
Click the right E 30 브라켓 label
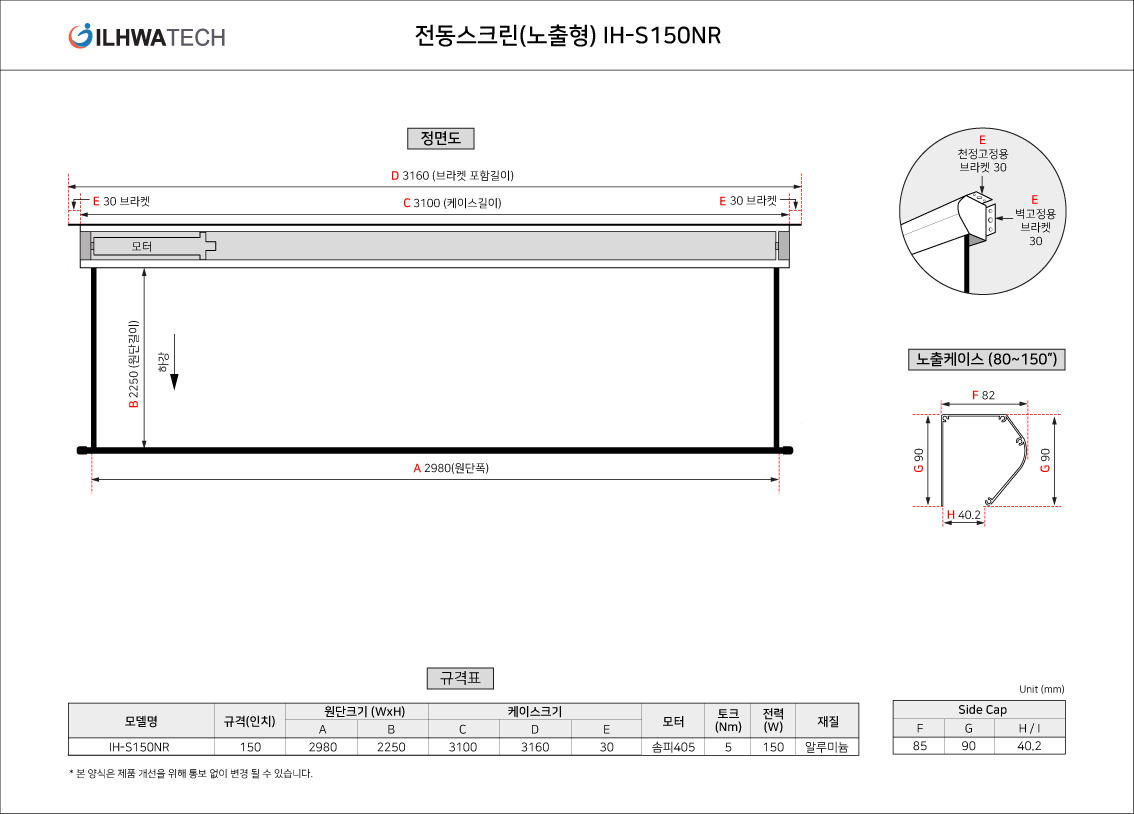[x=748, y=201]
